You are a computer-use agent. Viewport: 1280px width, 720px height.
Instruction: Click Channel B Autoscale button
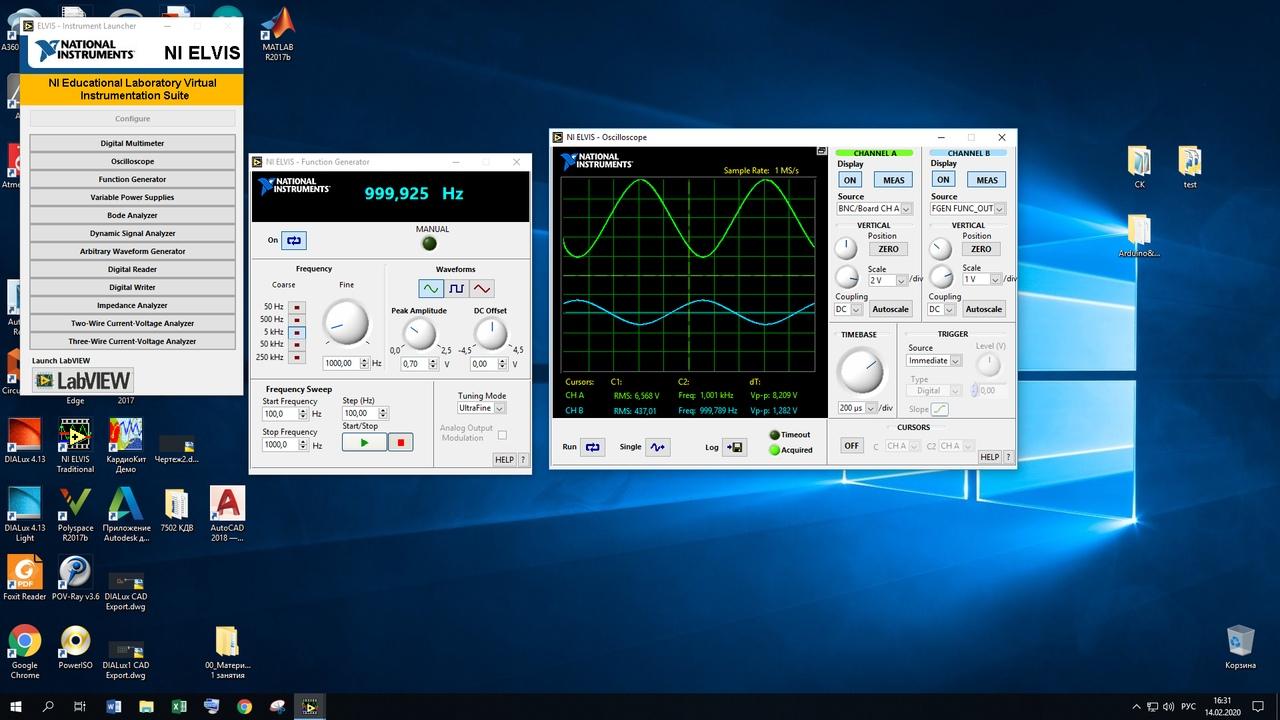coord(983,309)
